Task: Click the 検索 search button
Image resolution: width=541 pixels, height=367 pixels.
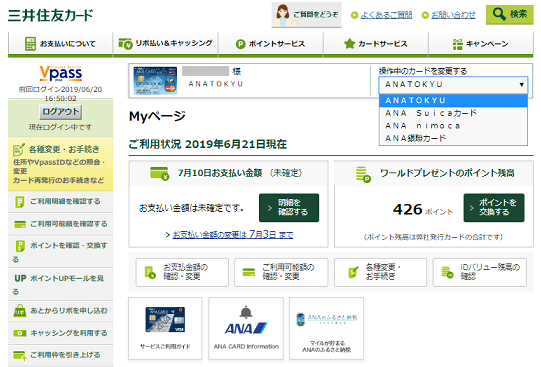Action: [510, 14]
